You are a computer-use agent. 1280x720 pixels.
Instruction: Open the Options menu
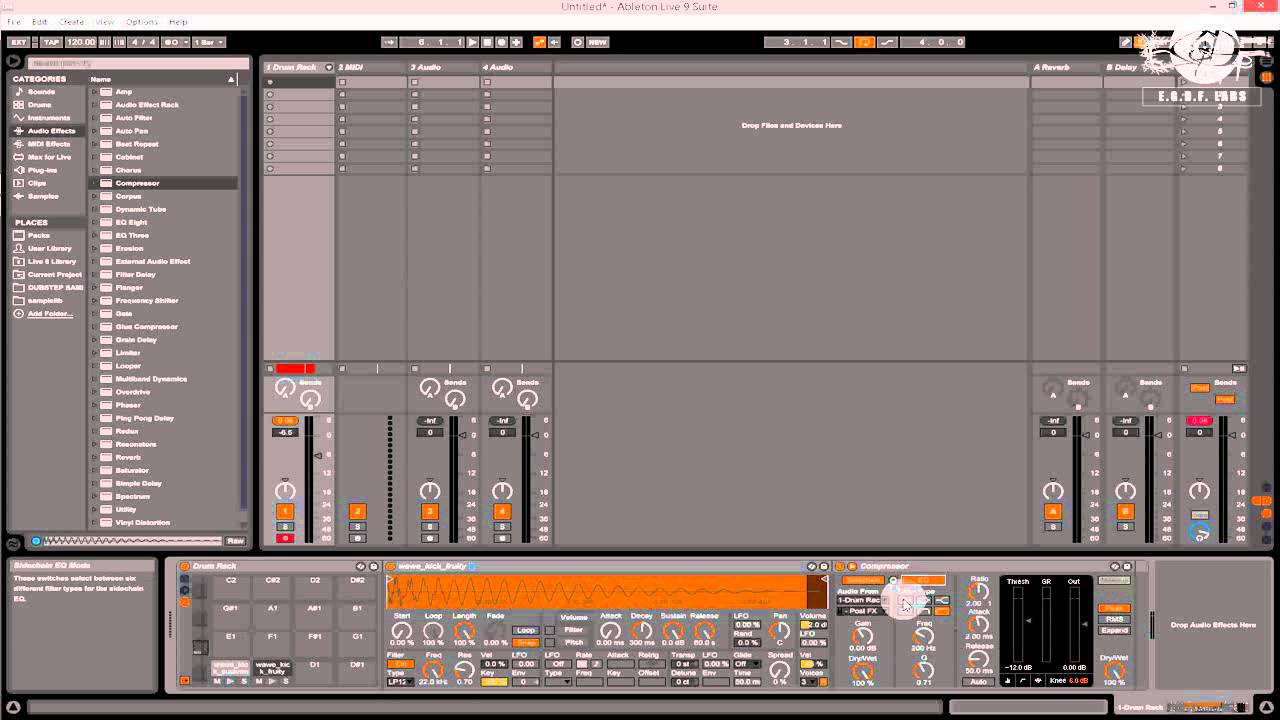click(x=142, y=22)
